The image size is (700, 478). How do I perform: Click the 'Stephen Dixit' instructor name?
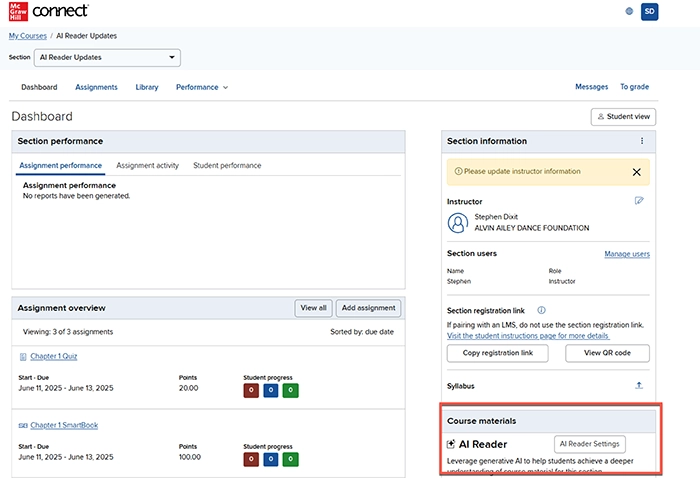pyautogui.click(x=496, y=217)
